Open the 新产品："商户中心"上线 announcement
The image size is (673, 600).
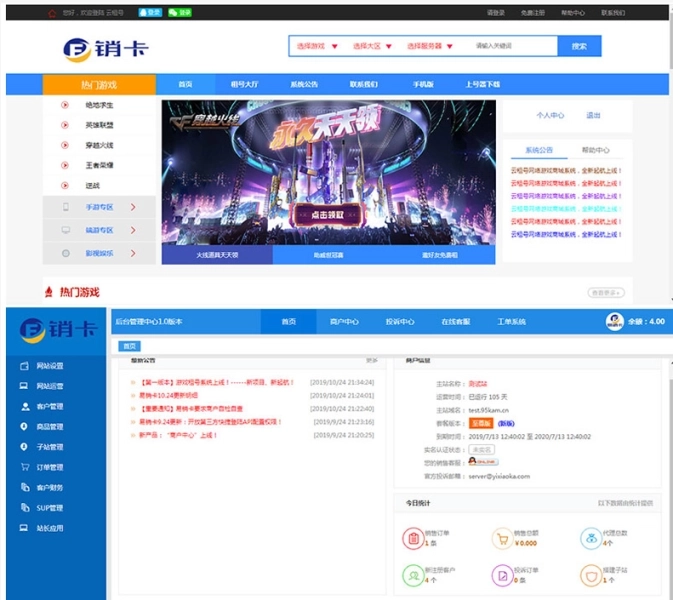[178, 435]
